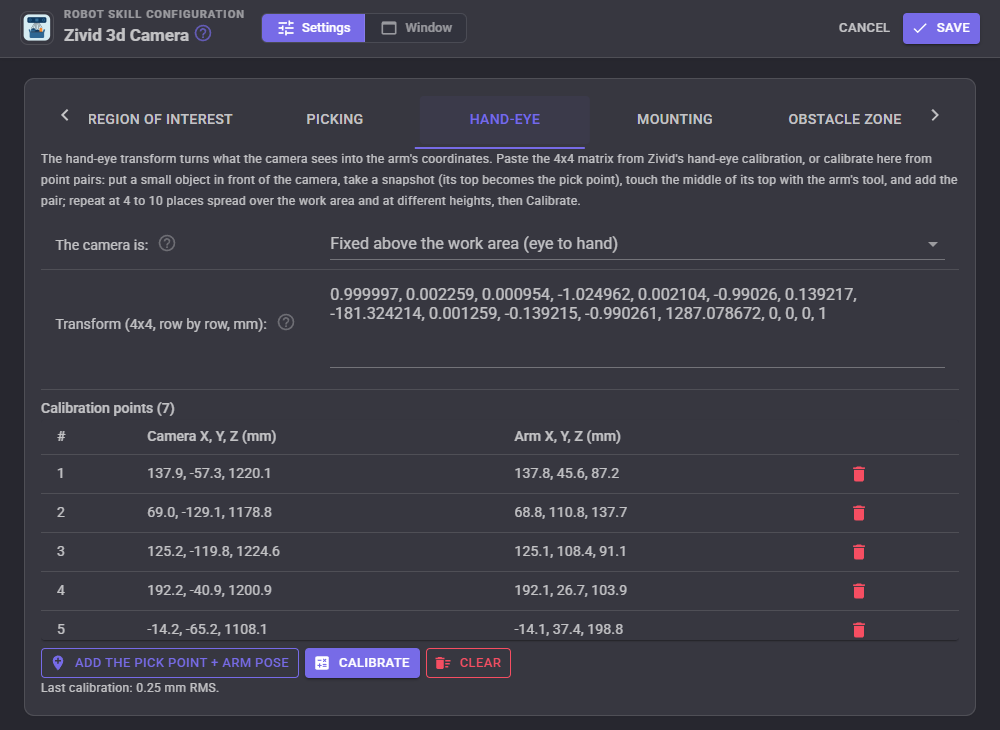Open help icon next to 'The camera is:'

tap(167, 244)
